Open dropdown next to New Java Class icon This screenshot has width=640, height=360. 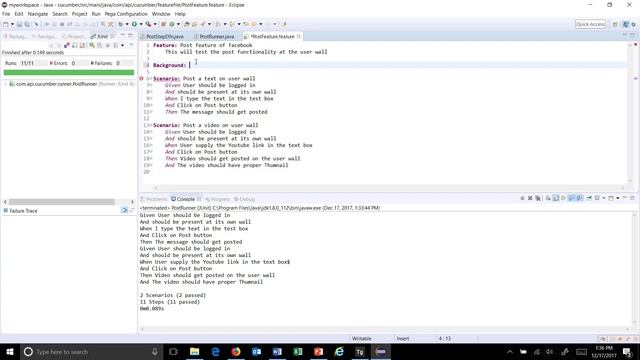point(178,24)
